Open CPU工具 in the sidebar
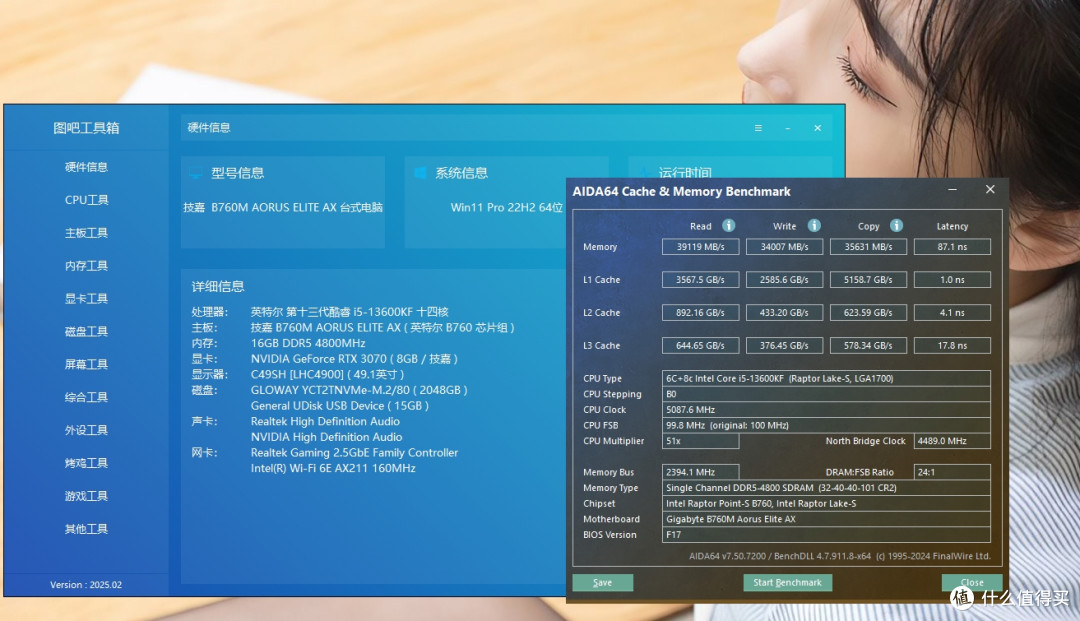Viewport: 1080px width, 621px height. coord(86,200)
